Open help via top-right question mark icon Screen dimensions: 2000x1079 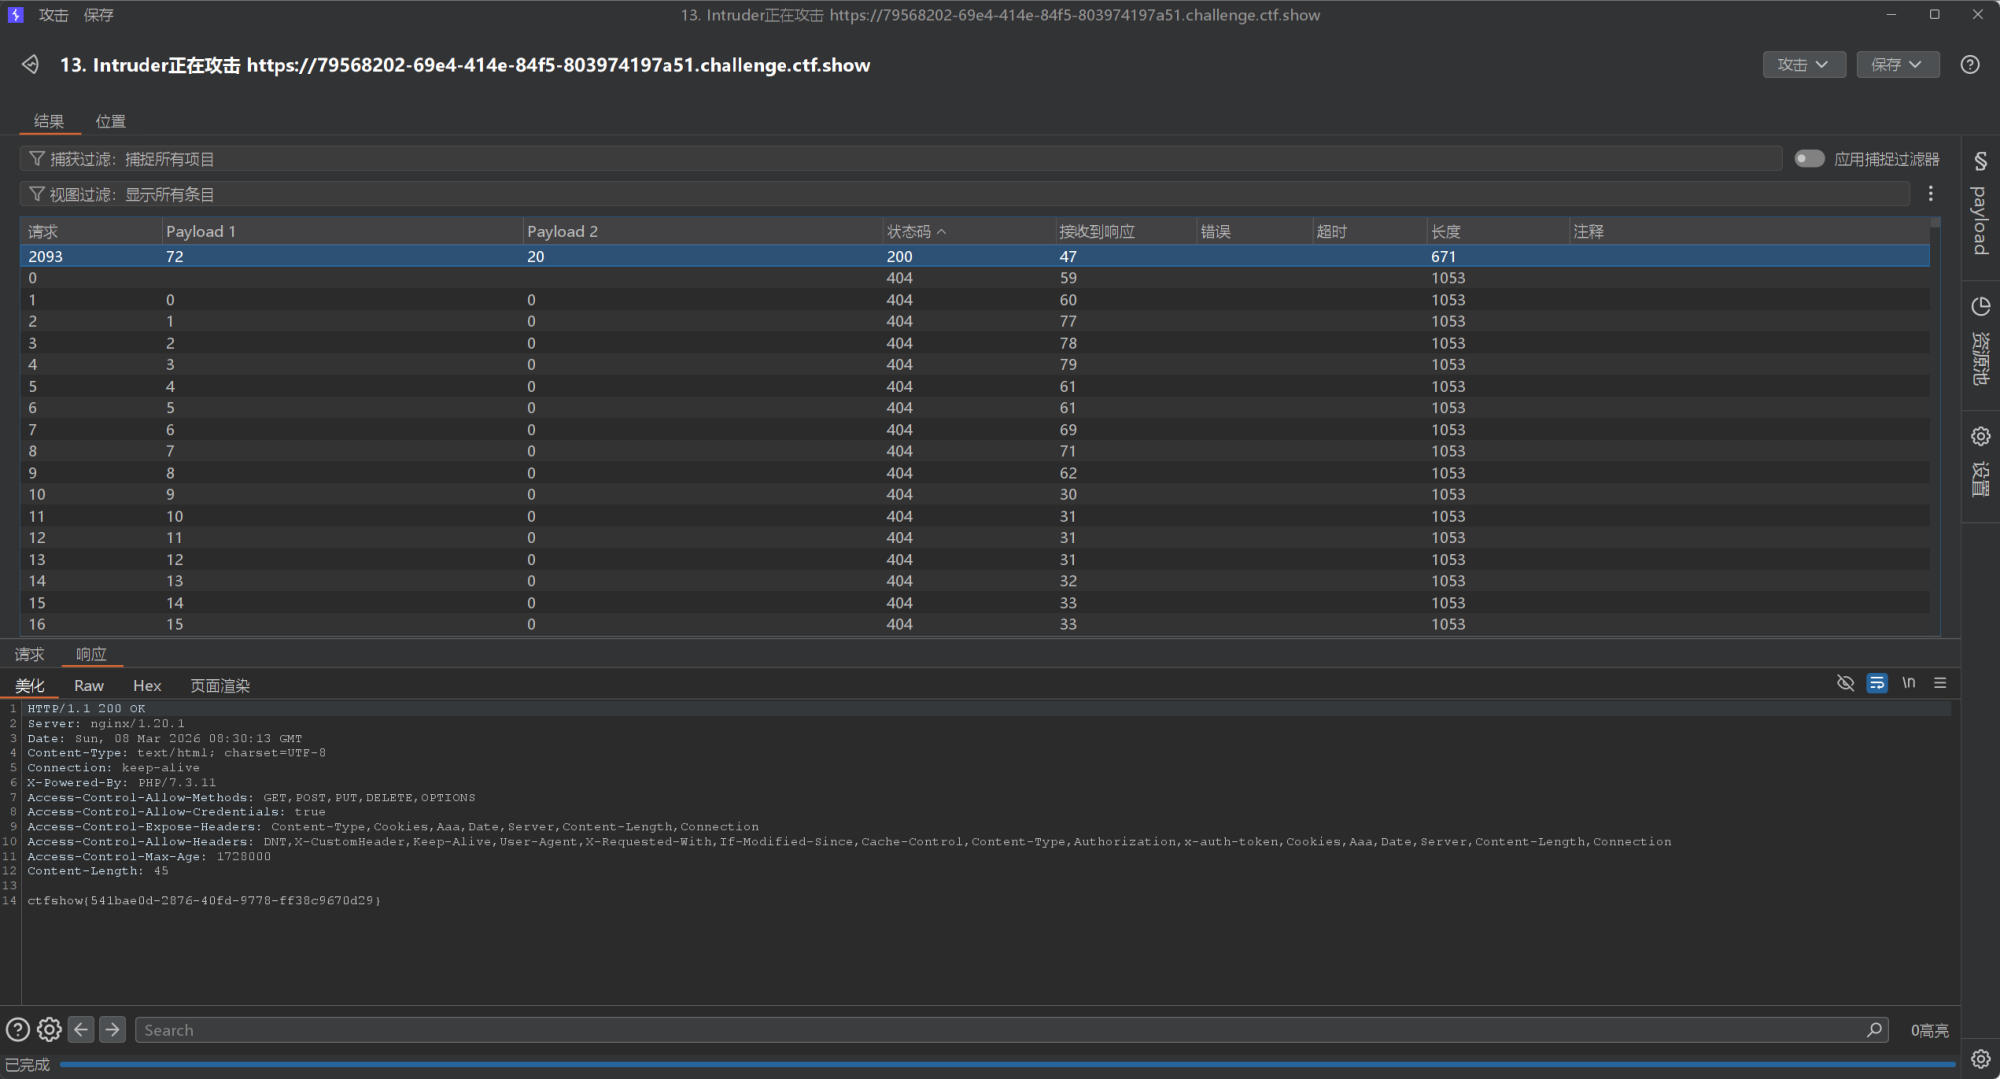[x=1969, y=65]
